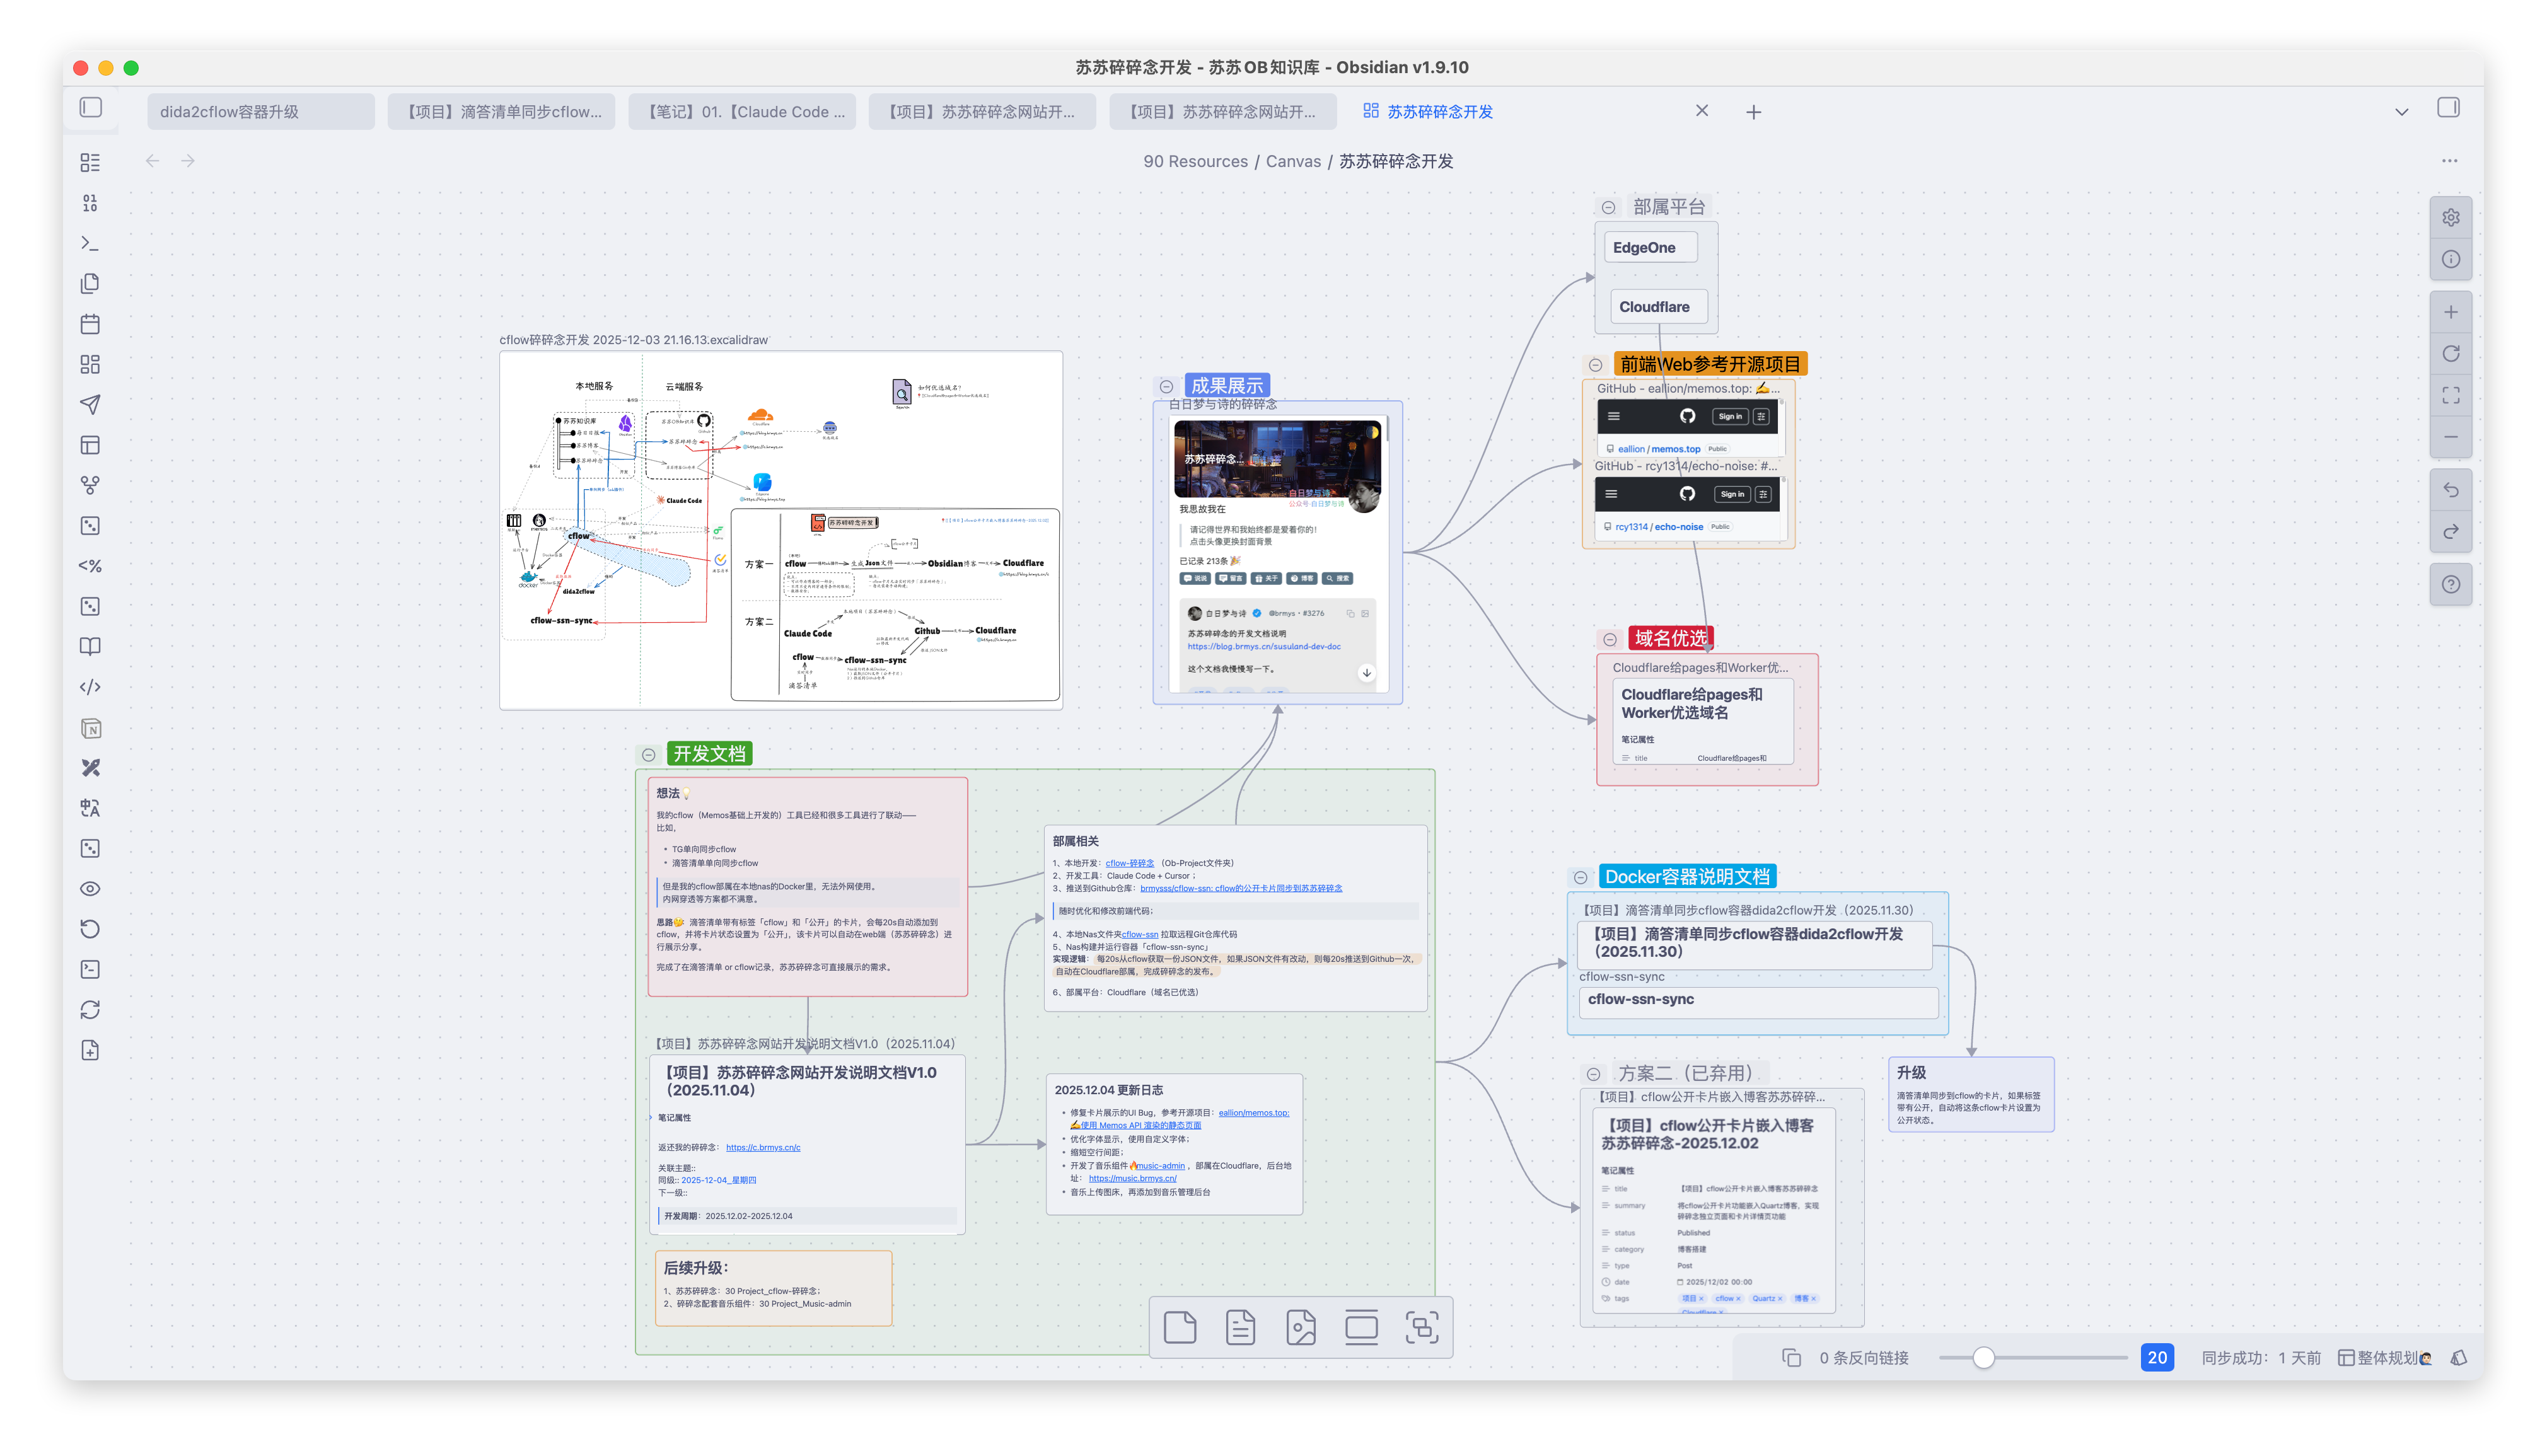
Task: Collapse the Docker容器说明文档 group
Action: click(1580, 878)
